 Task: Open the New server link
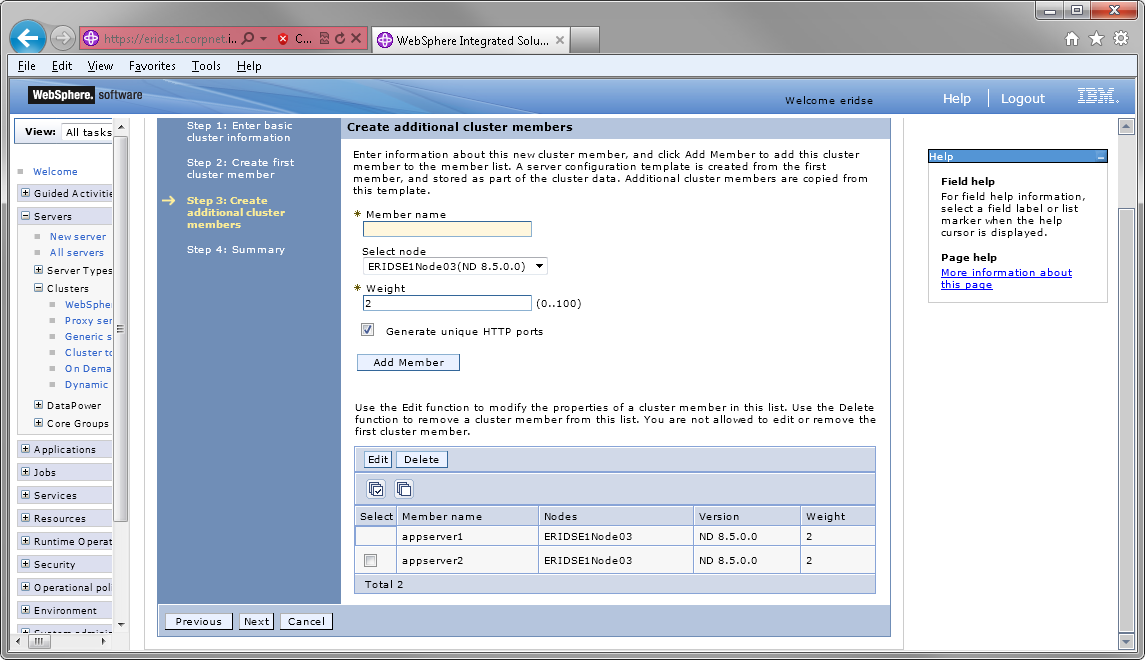tap(78, 237)
